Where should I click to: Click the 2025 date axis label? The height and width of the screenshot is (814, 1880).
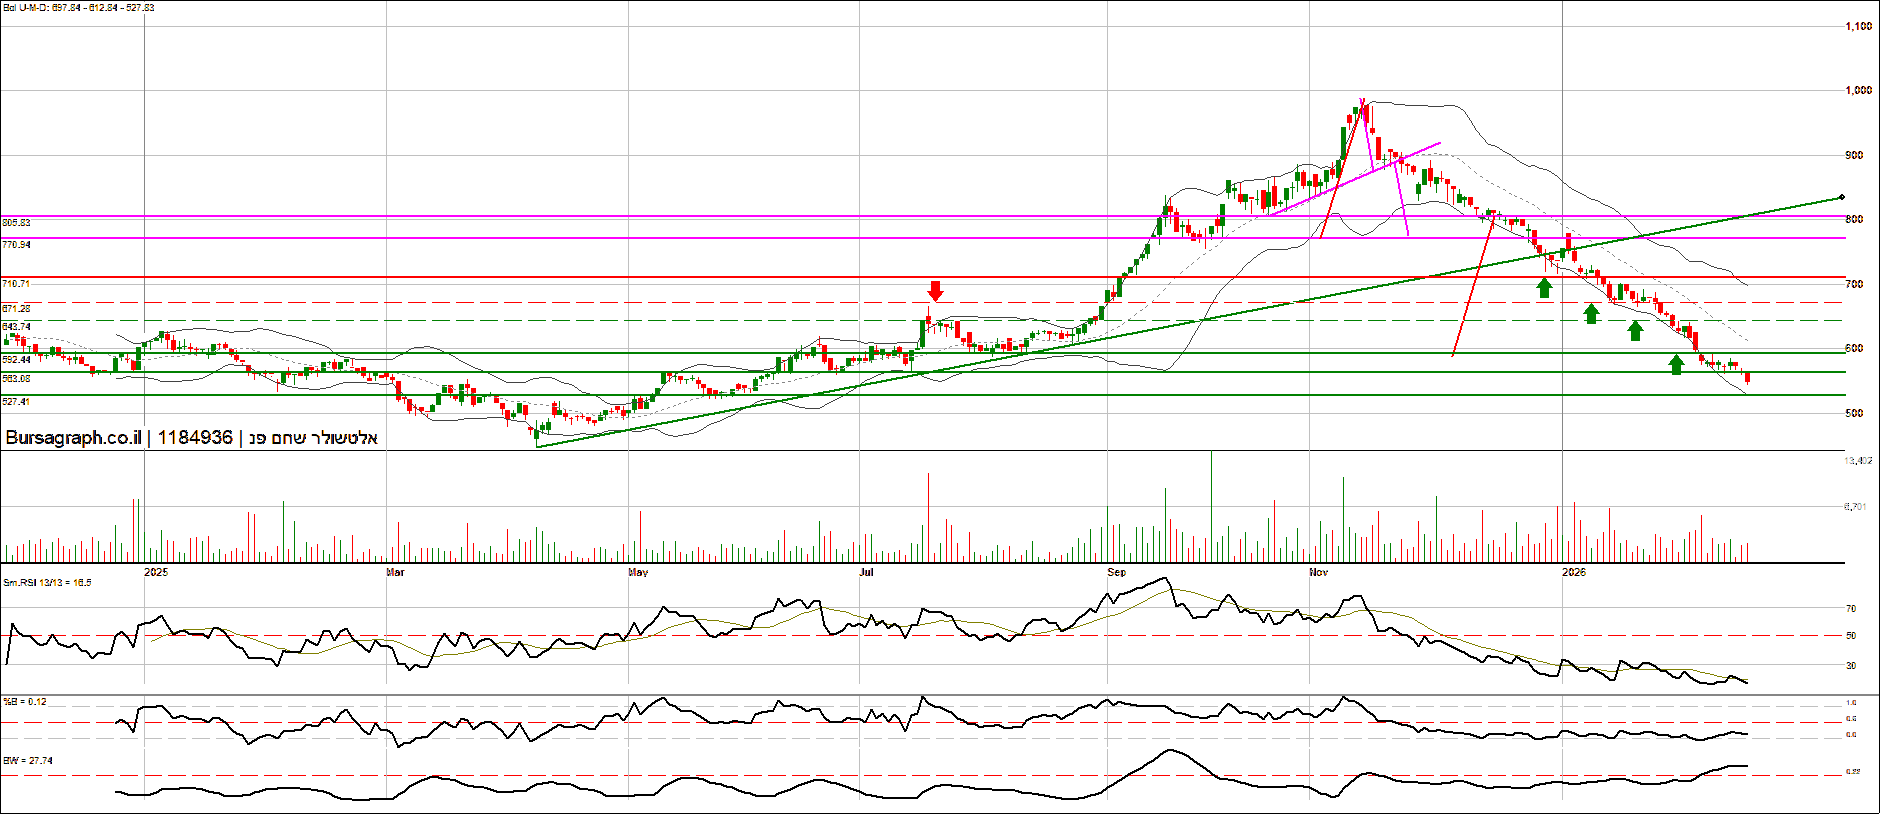click(156, 572)
